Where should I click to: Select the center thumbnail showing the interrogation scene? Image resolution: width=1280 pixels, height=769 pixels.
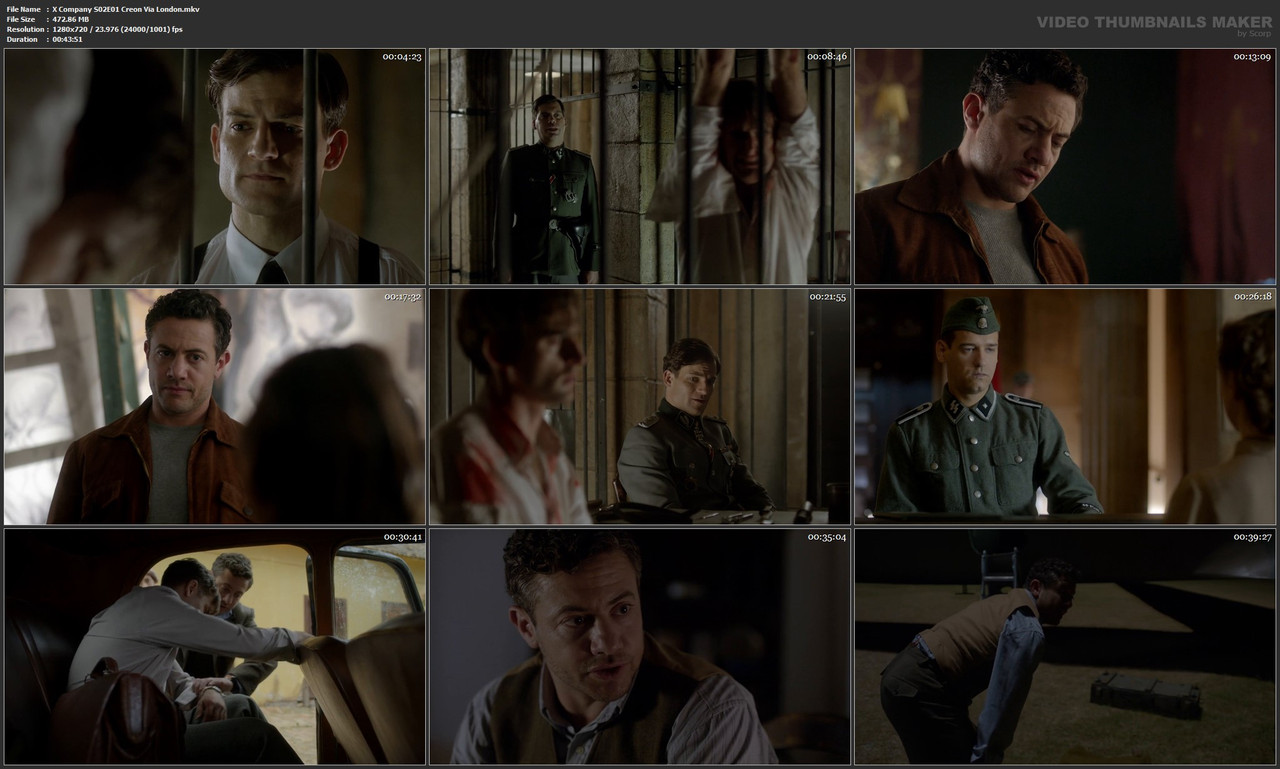[640, 405]
